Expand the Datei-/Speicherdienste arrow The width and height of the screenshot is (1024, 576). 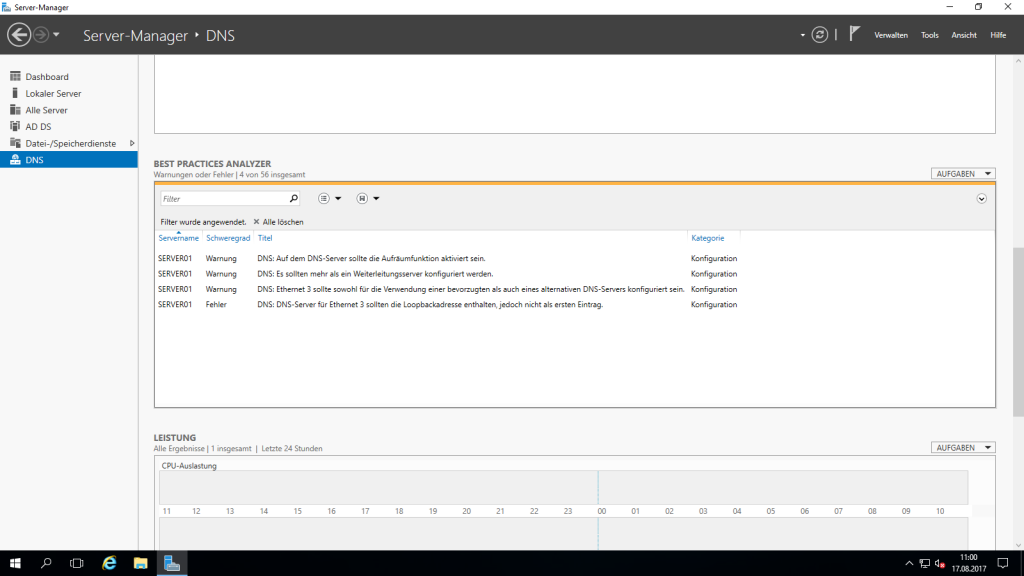(132, 143)
